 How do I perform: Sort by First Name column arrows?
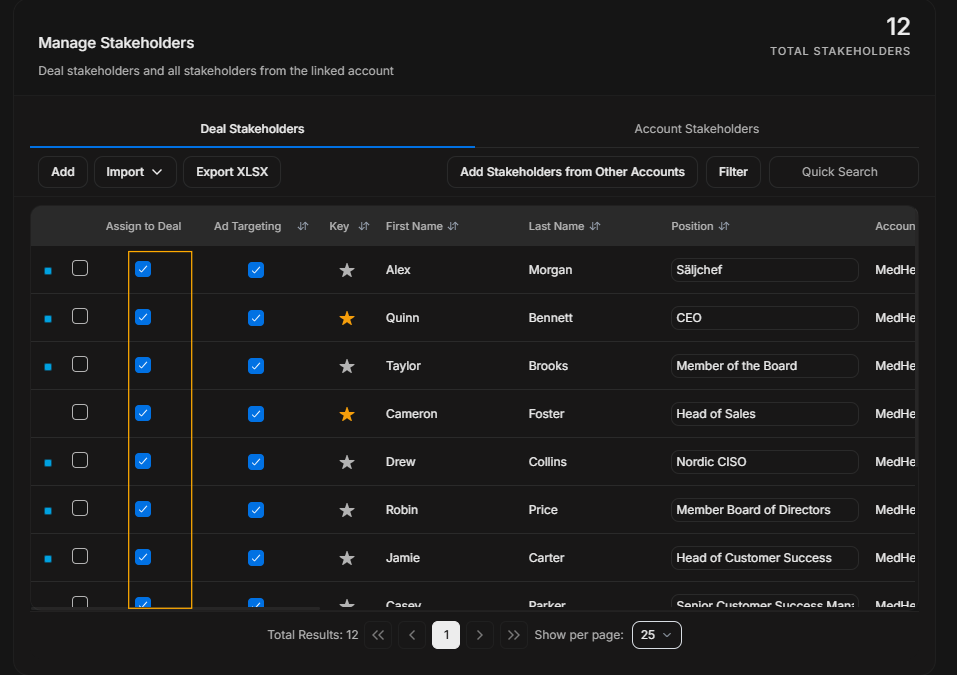453,226
